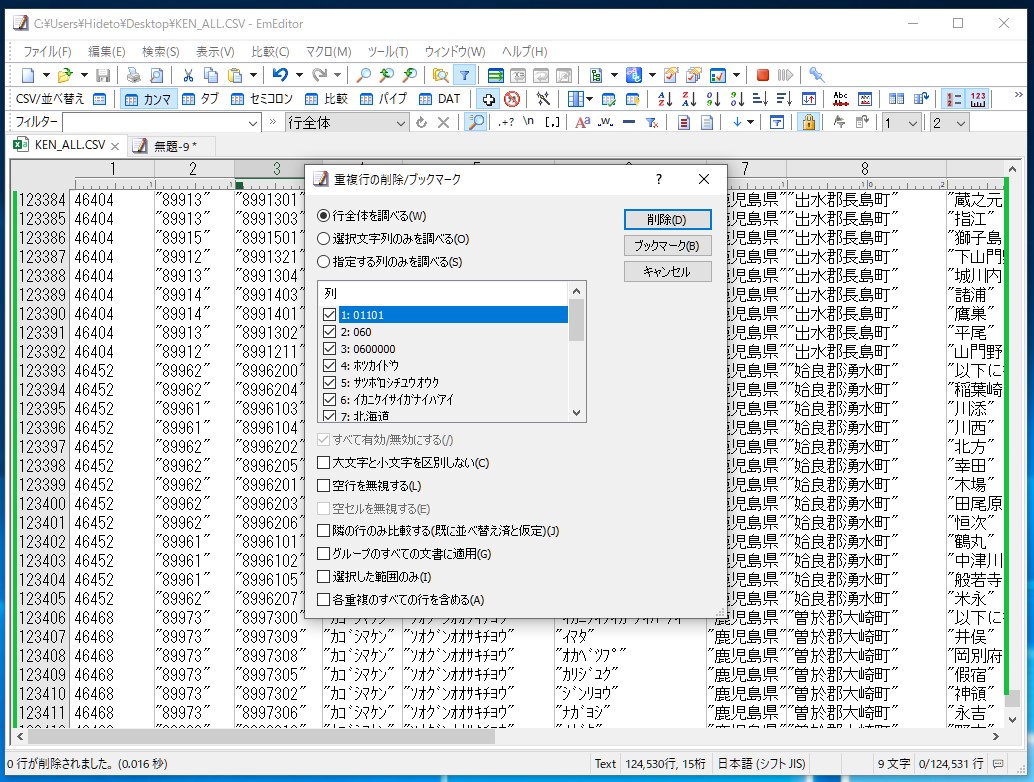Toggle the Filter funnel toolbar icon

click(464, 75)
